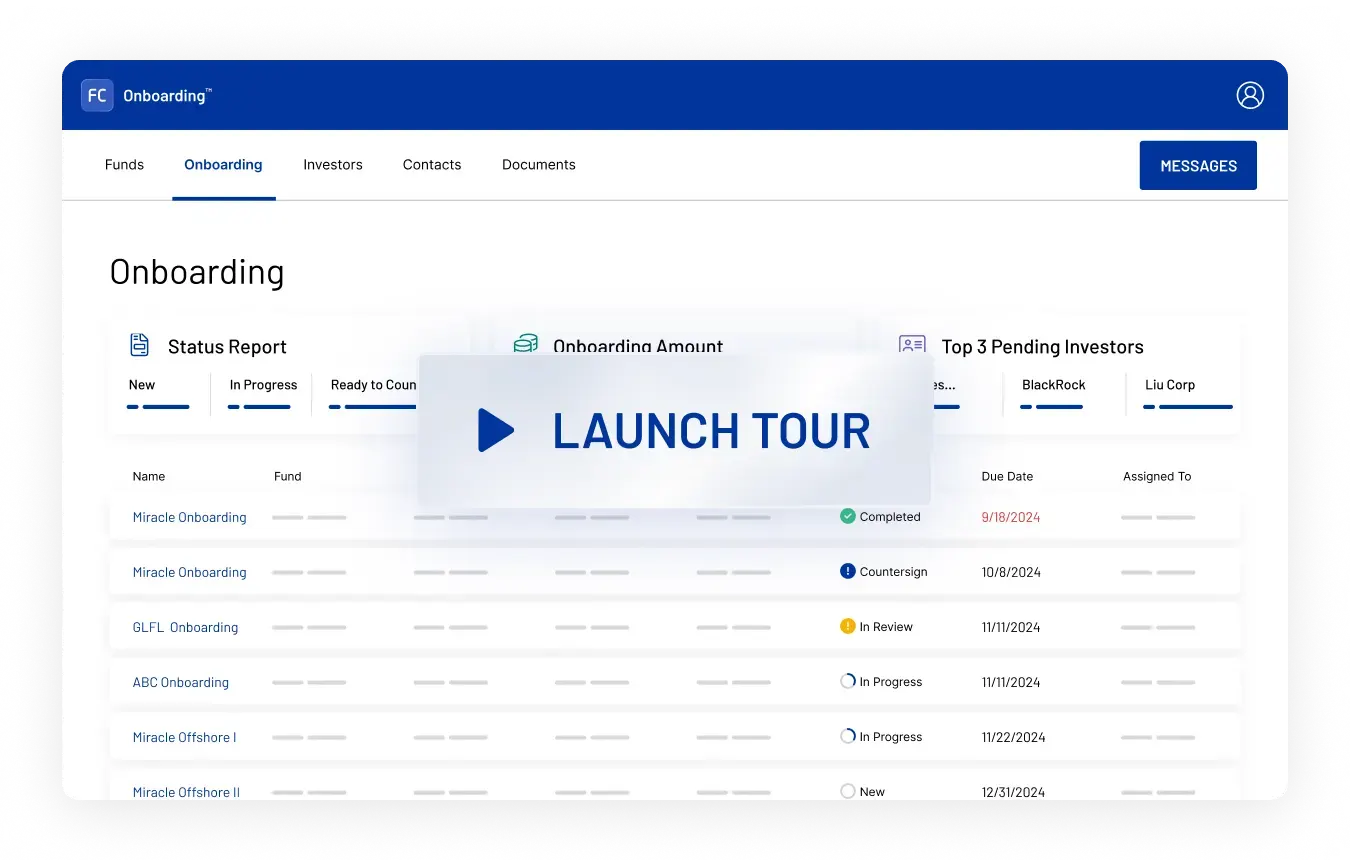The height and width of the screenshot is (860, 1350).
Task: Click the Due Date column header
Action: [1007, 477]
